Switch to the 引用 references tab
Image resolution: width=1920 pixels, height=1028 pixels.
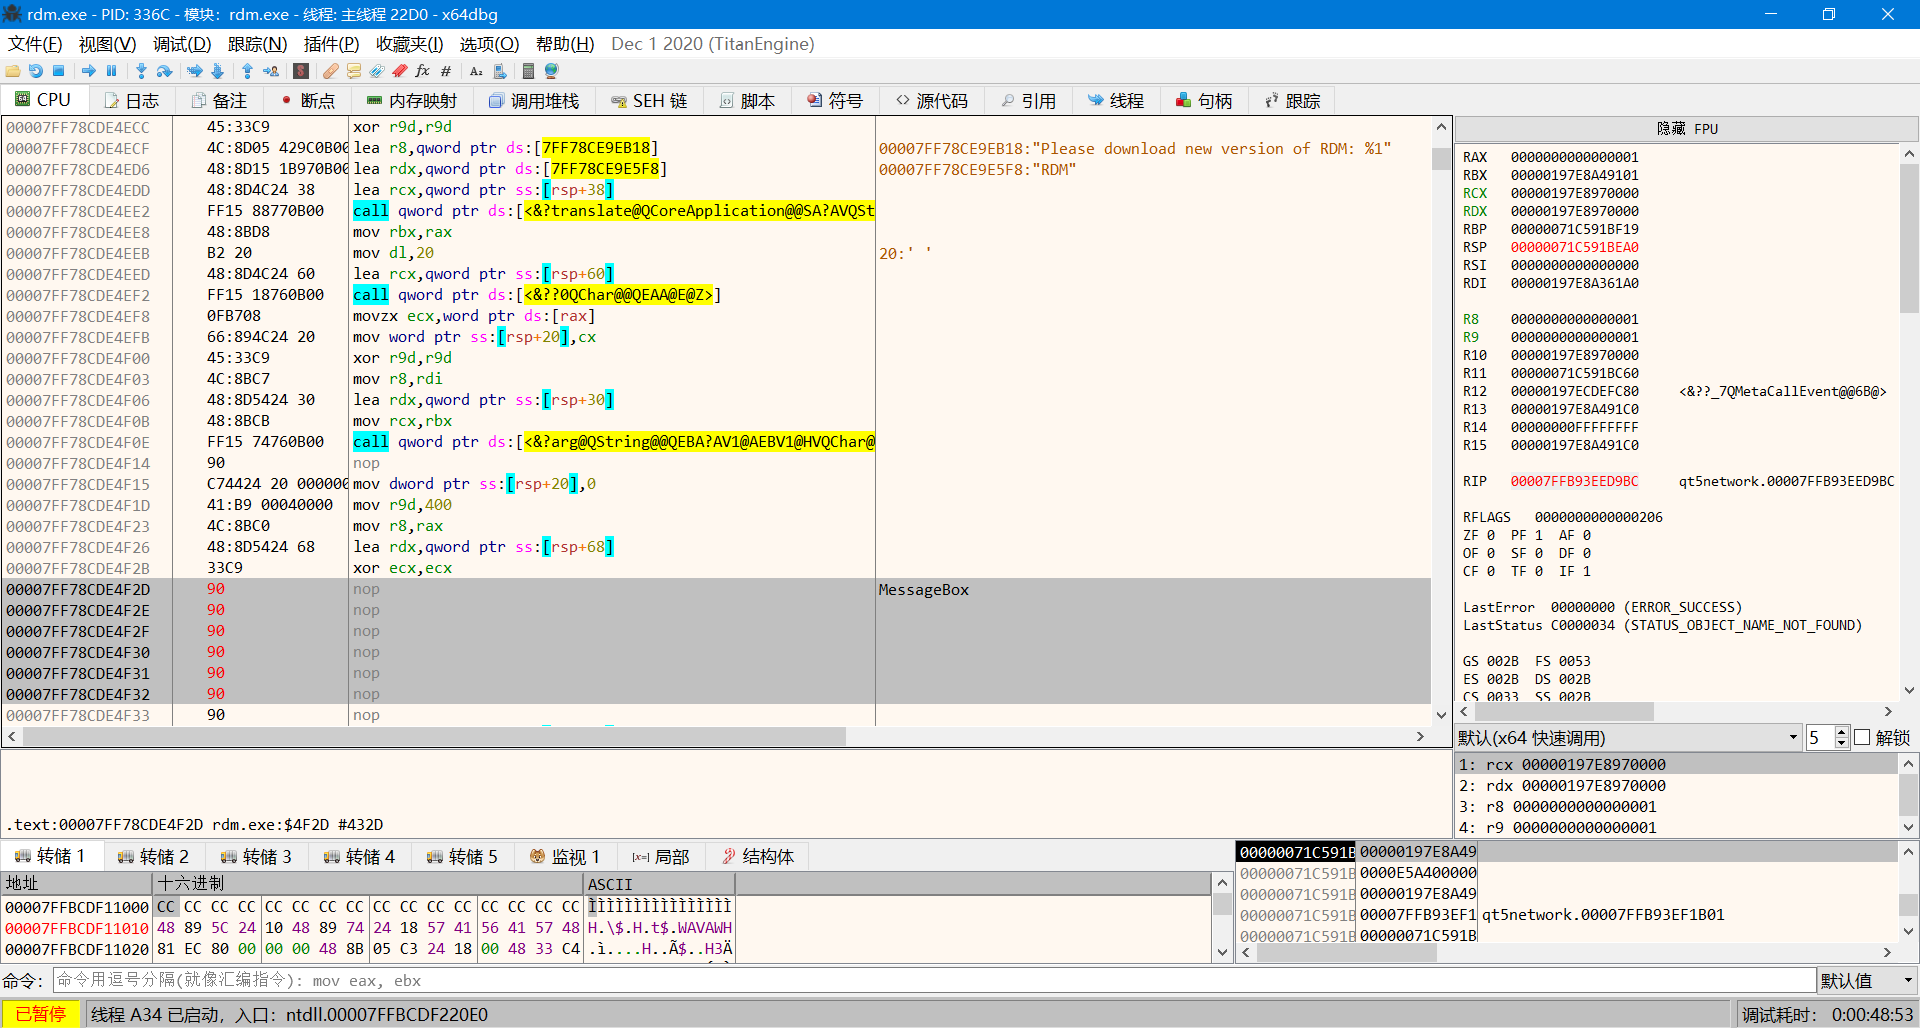click(x=1029, y=101)
